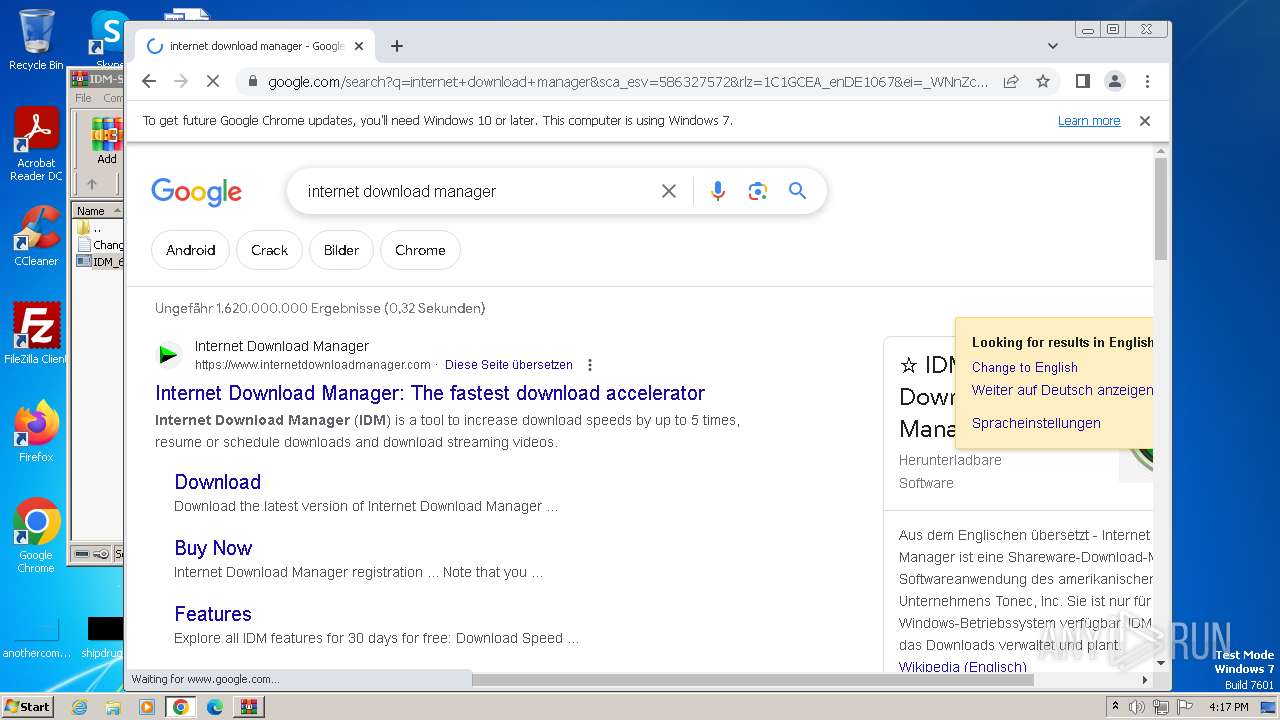Viewport: 1280px width, 720px height.
Task: Apply the Bilder search filter chip
Action: pos(341,250)
